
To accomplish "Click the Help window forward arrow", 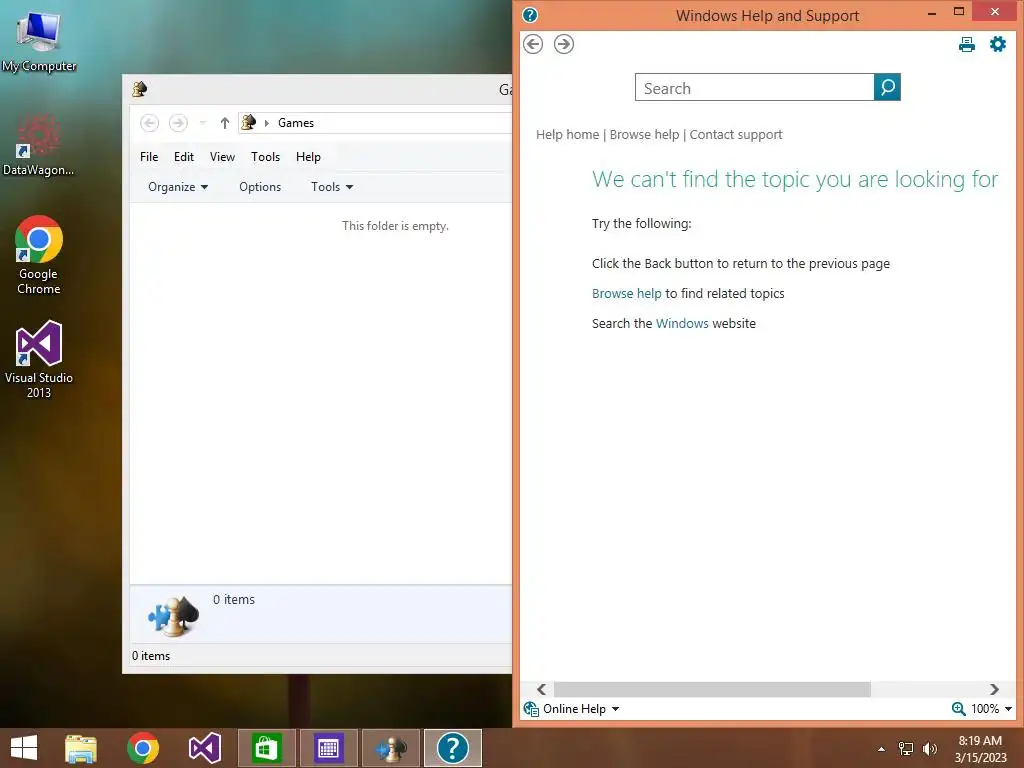I will [x=564, y=44].
